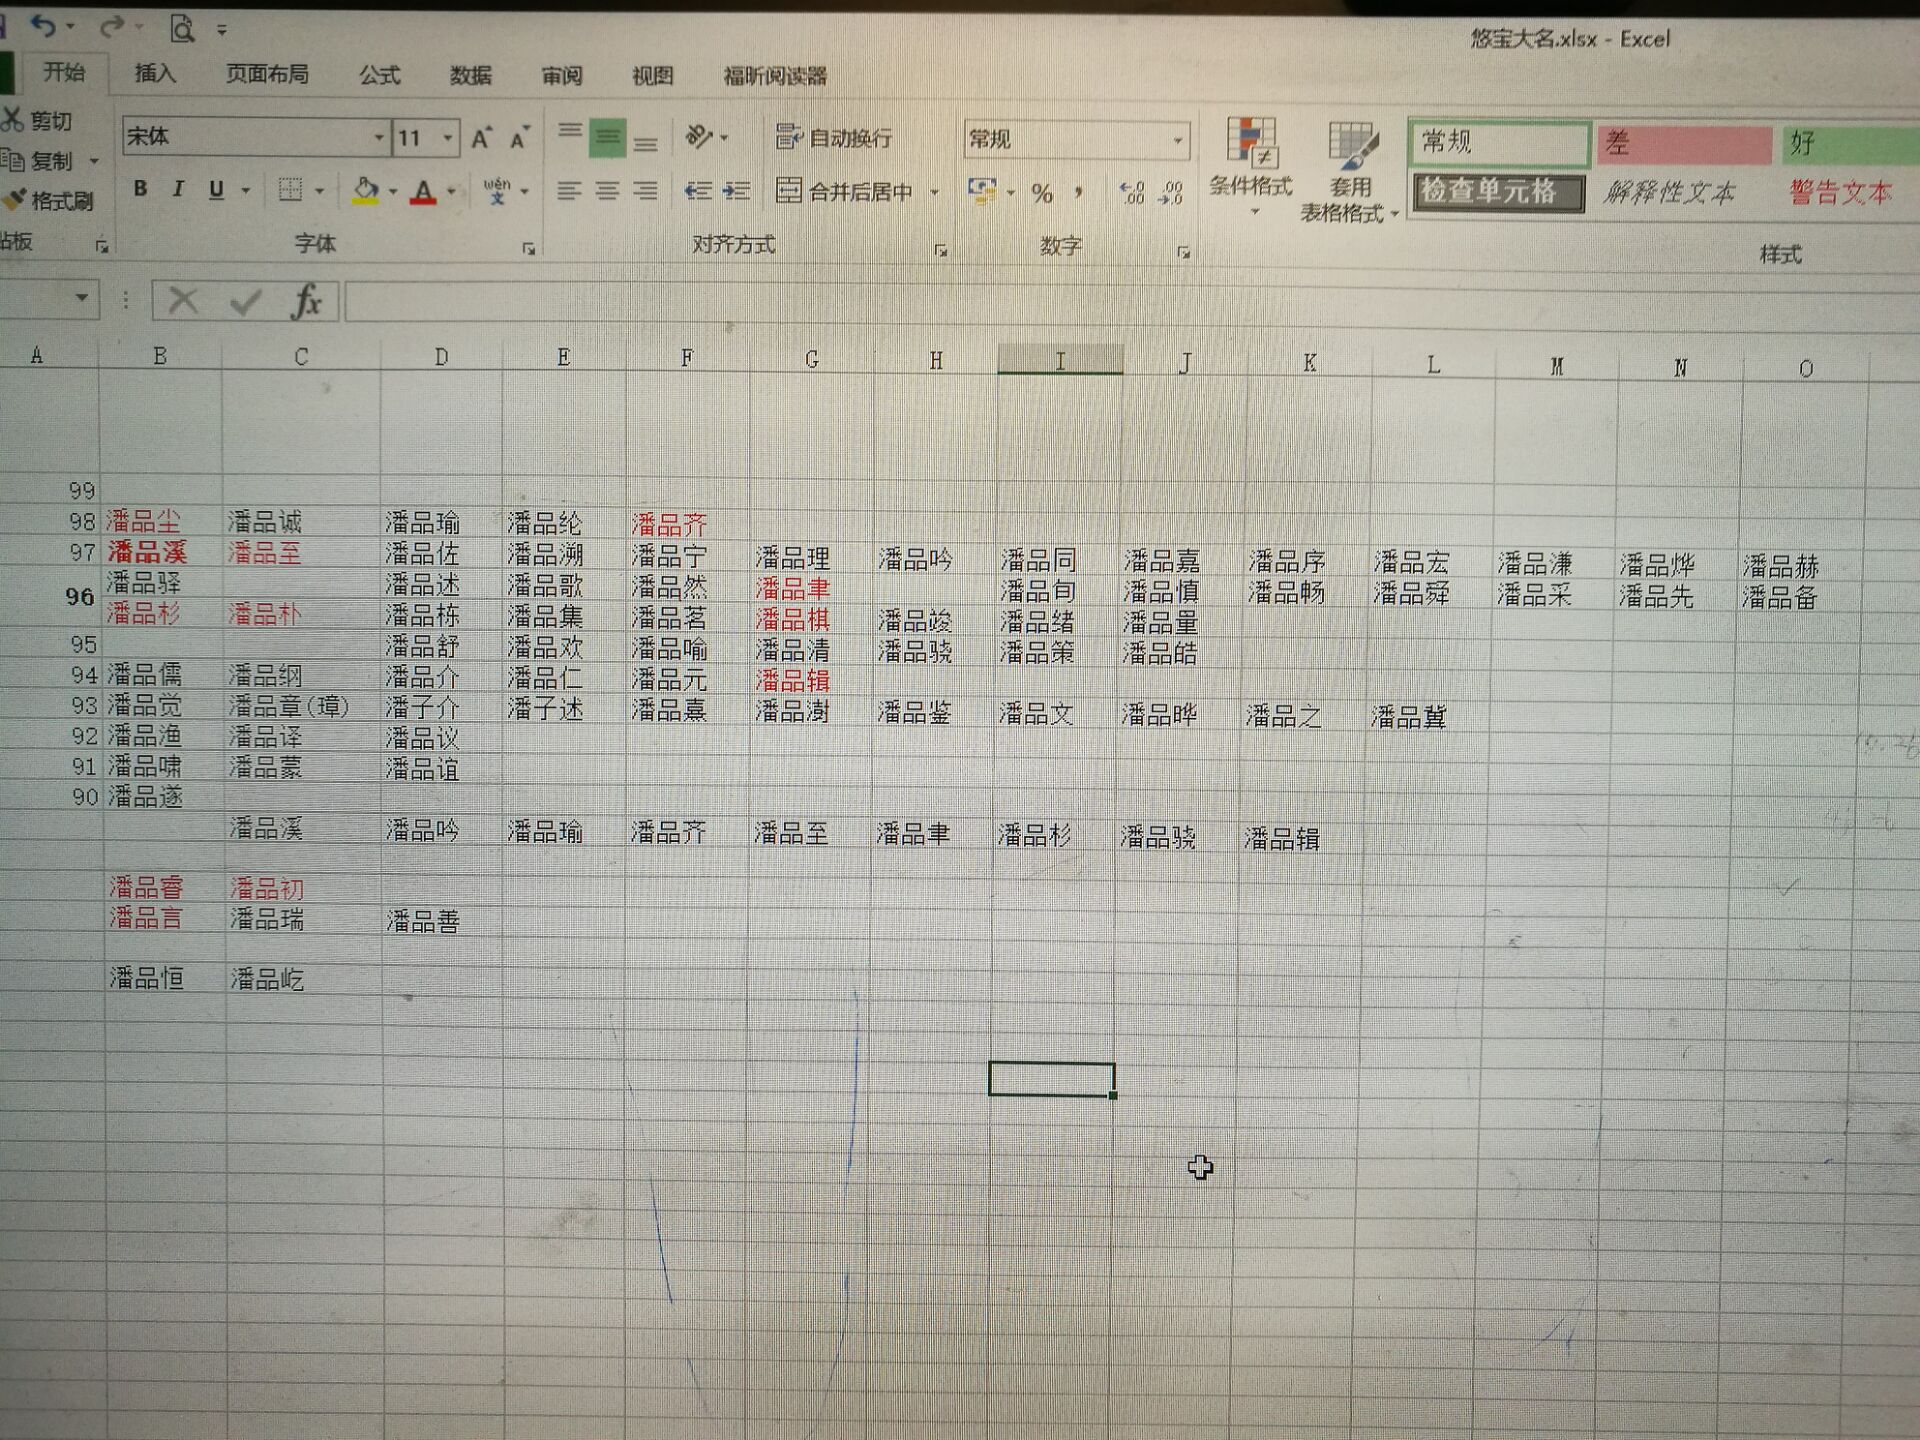Open the 公式 ribbon tab

point(379,75)
